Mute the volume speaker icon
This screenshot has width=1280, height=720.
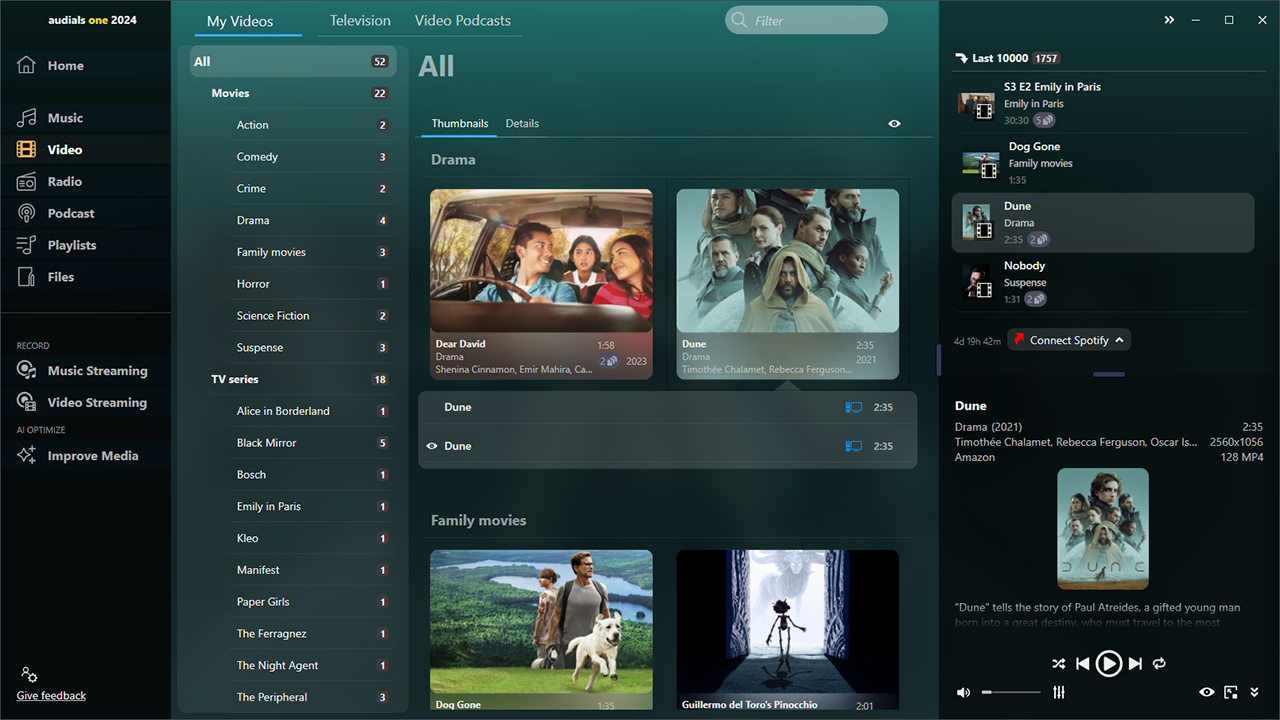(963, 692)
